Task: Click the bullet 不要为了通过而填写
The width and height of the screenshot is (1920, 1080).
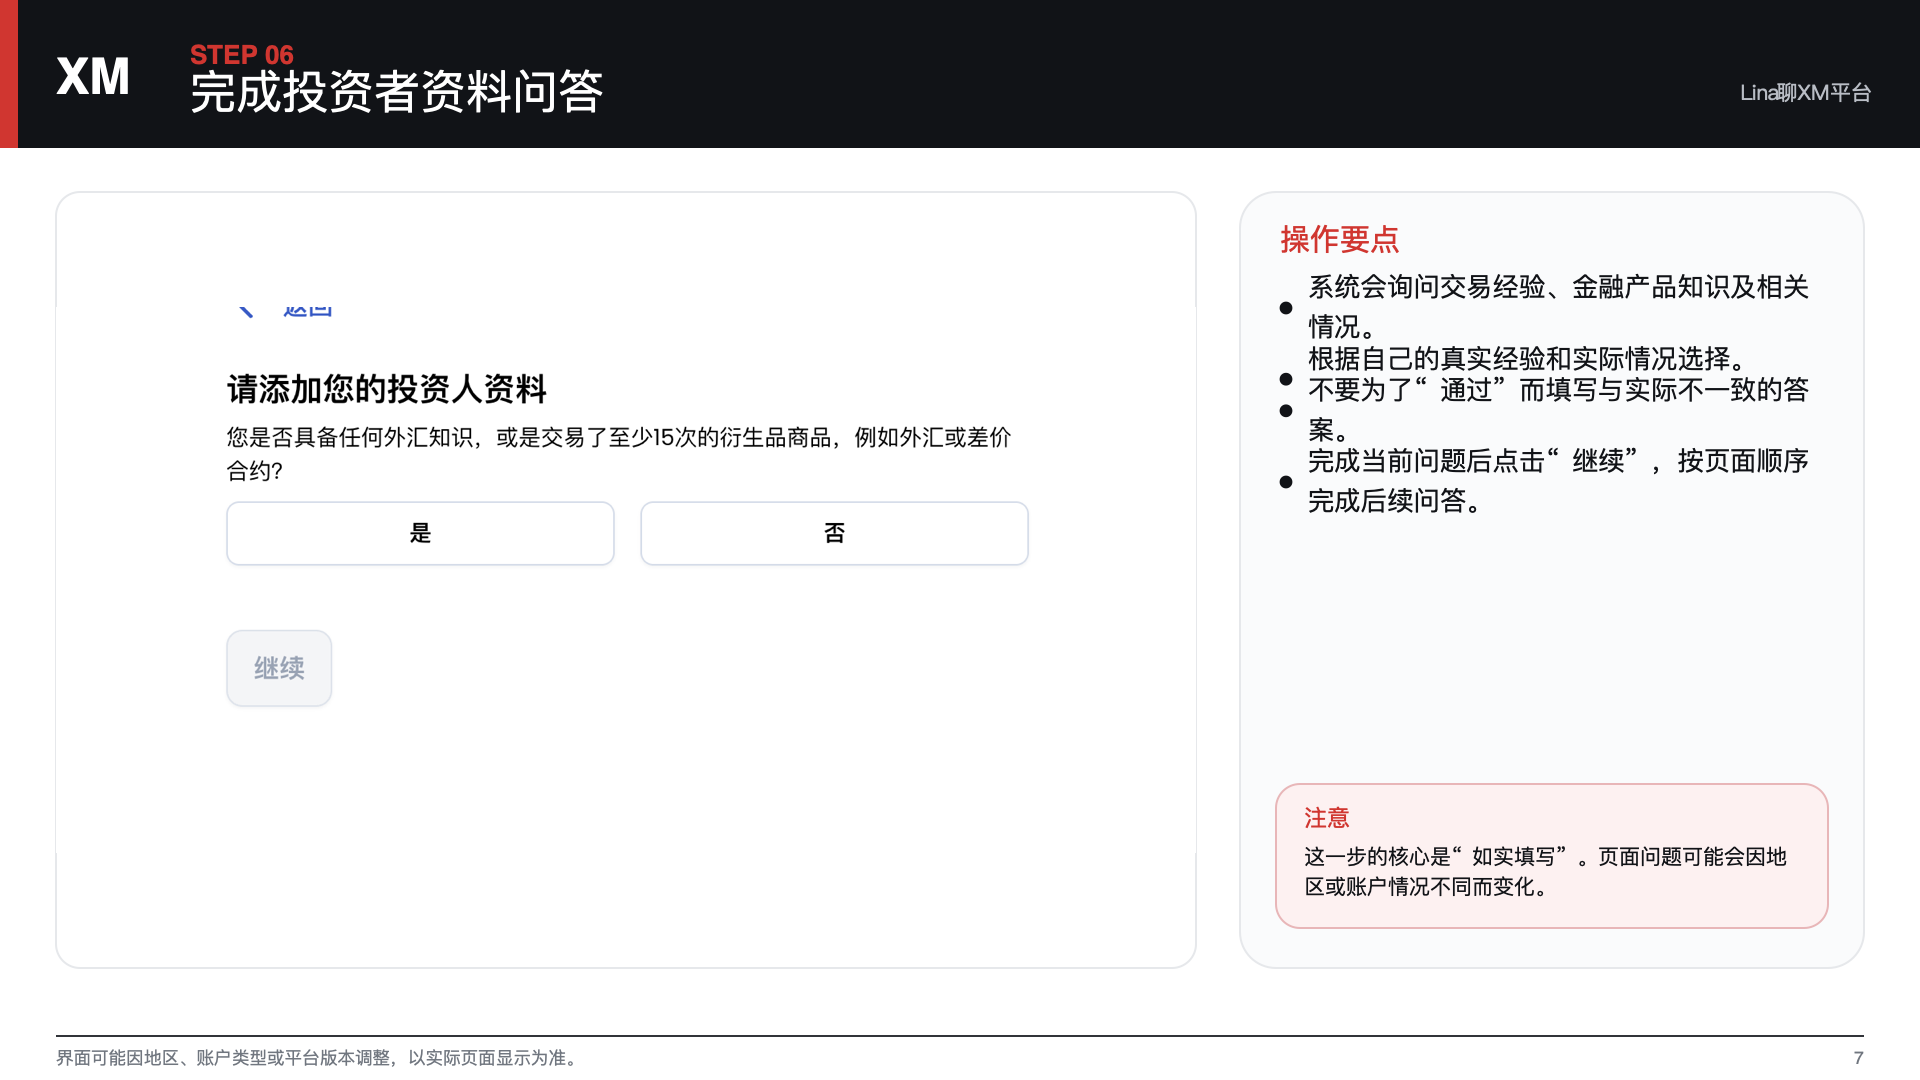Action: pos(1558,409)
